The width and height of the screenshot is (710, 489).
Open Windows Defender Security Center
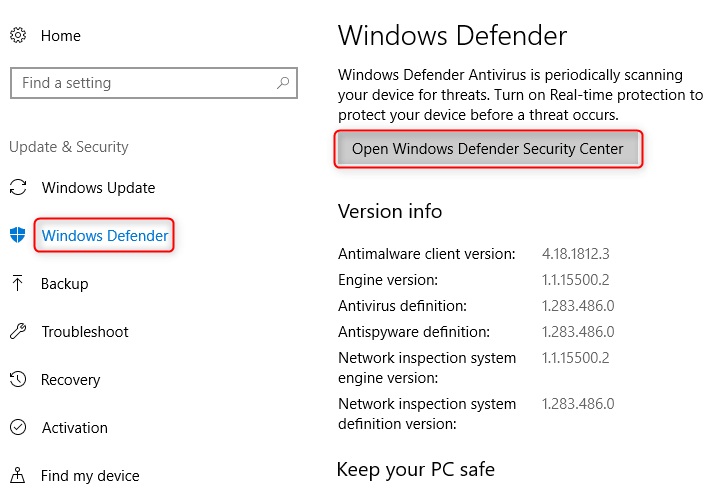pyautogui.click(x=487, y=149)
